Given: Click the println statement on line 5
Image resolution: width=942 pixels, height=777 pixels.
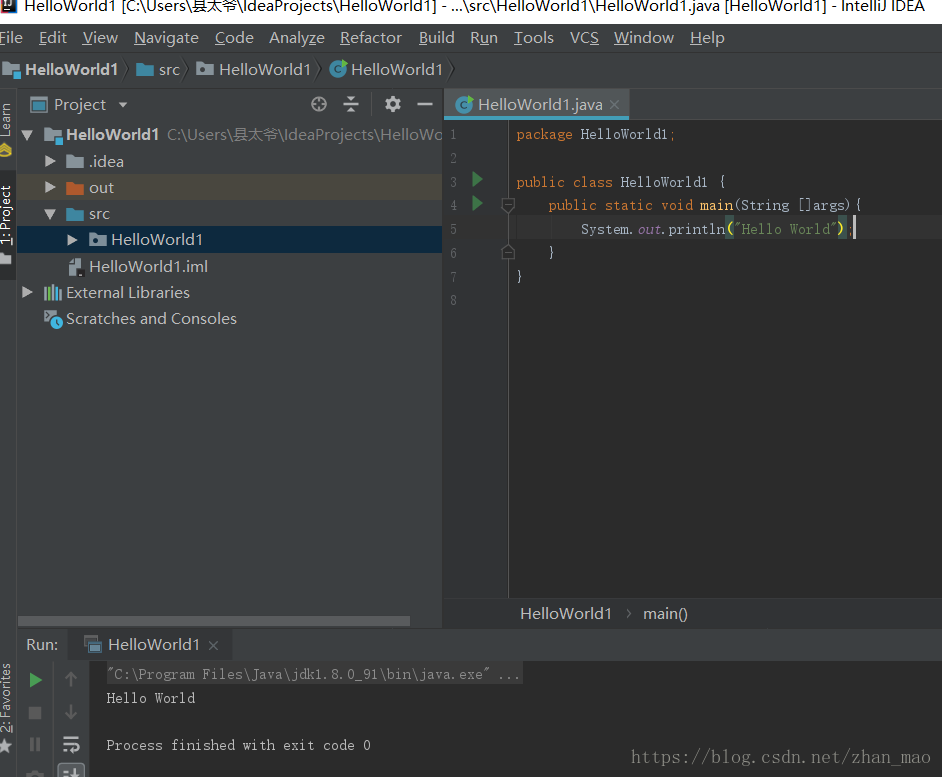Looking at the screenshot, I should 716,229.
